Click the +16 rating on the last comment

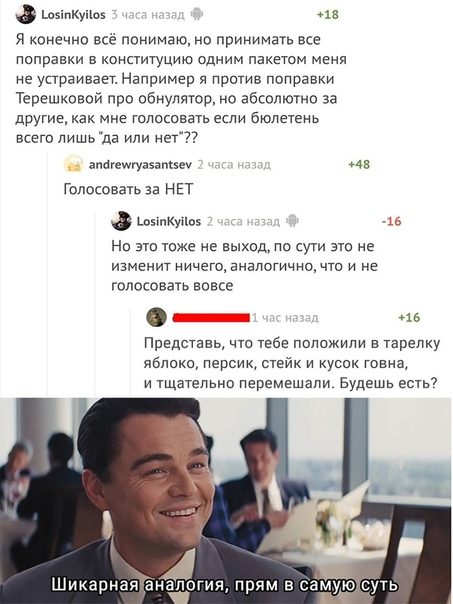click(409, 317)
